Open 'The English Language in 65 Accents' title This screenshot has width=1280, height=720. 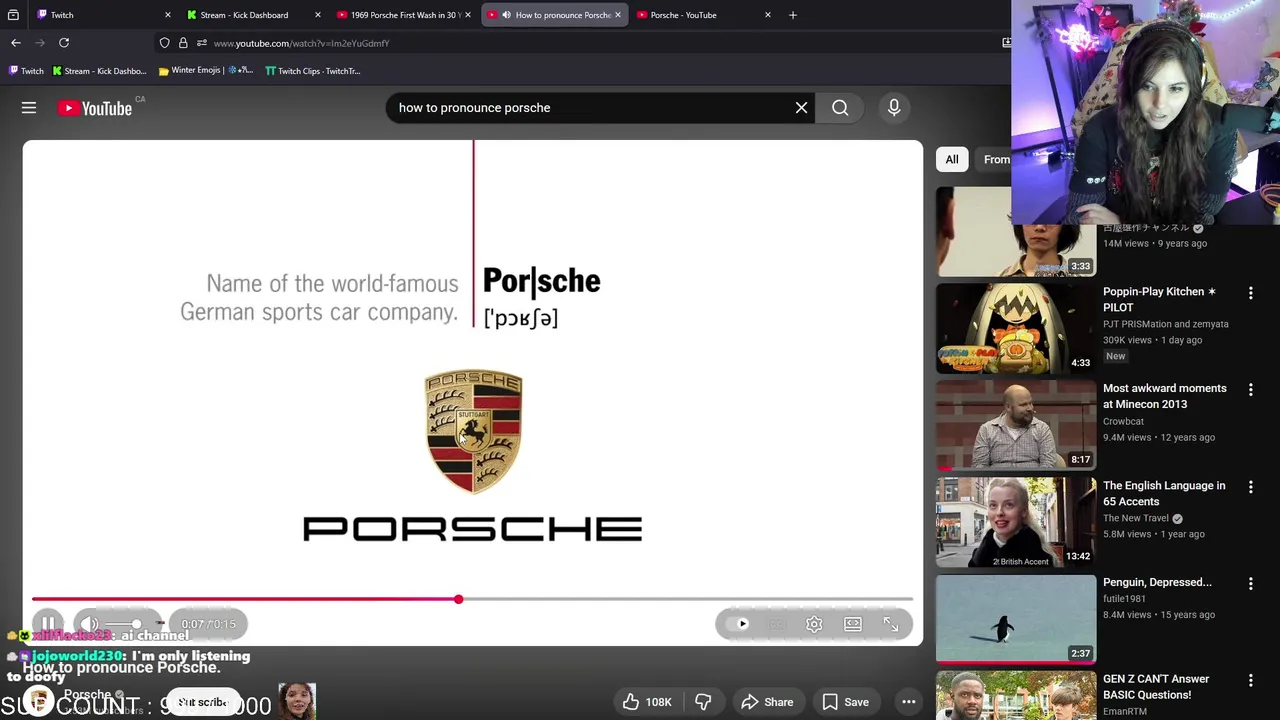1164,493
